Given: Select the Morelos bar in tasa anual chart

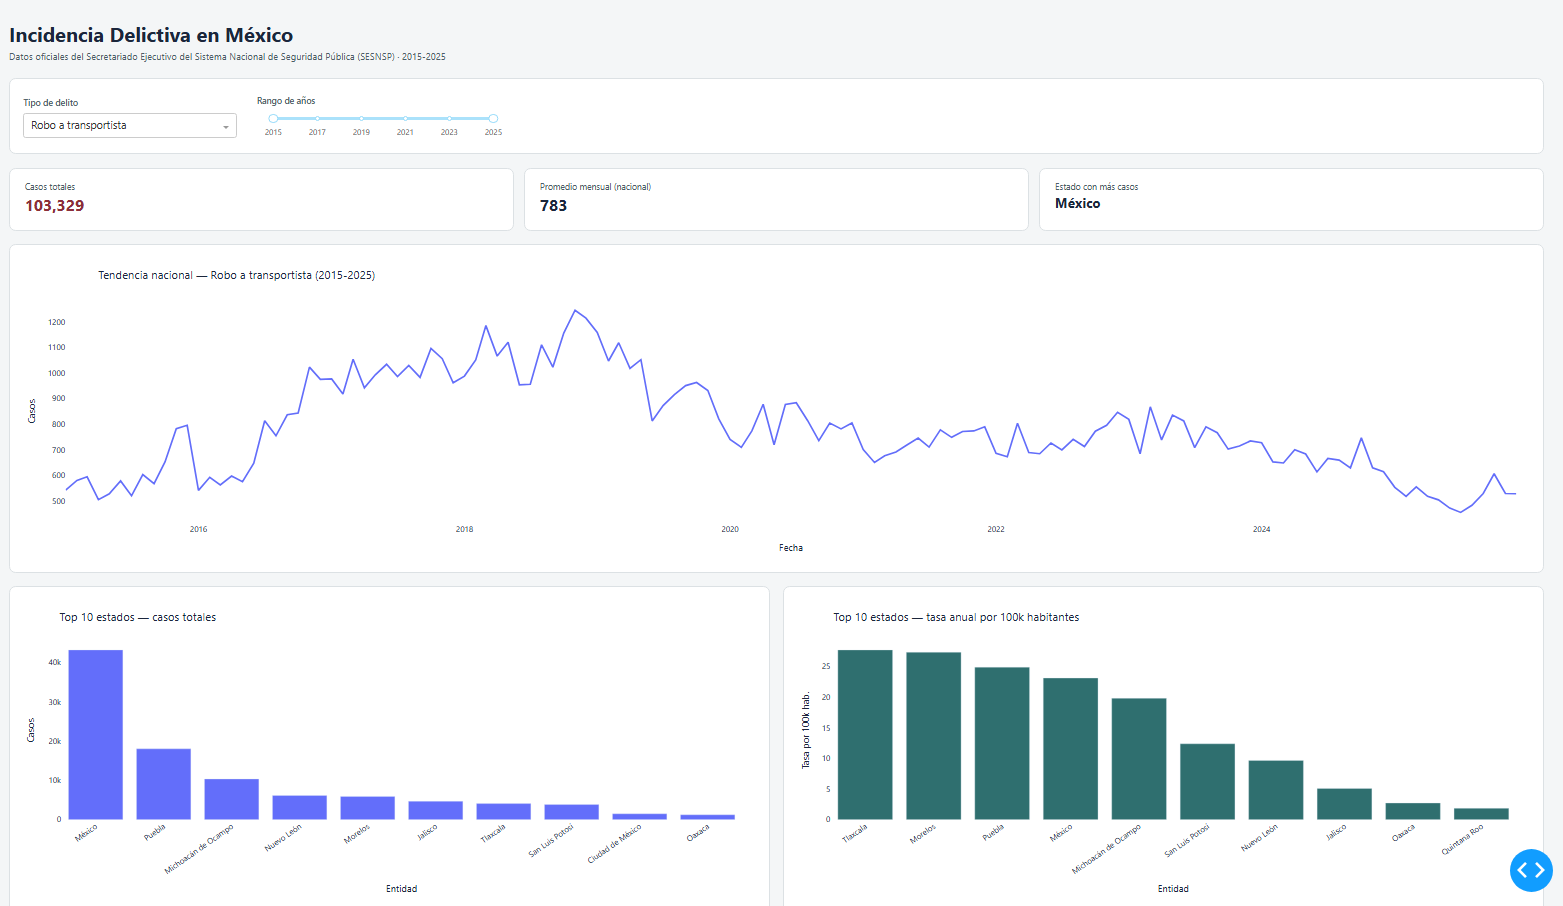Looking at the screenshot, I should [x=934, y=736].
